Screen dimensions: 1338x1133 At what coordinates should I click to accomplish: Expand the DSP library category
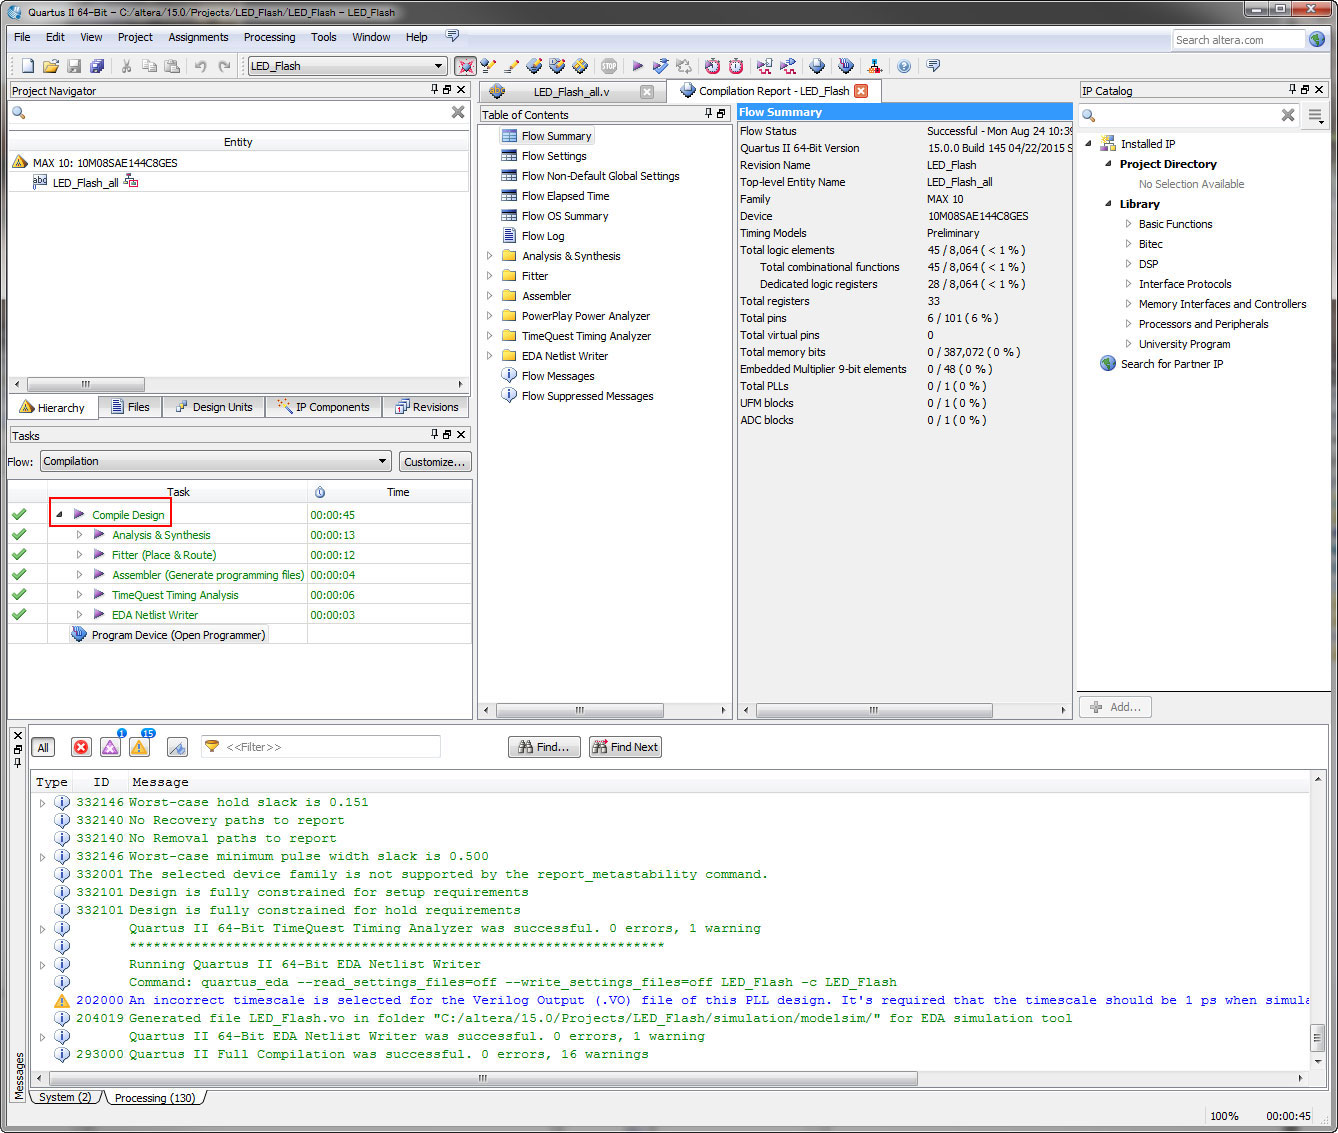coord(1128,264)
